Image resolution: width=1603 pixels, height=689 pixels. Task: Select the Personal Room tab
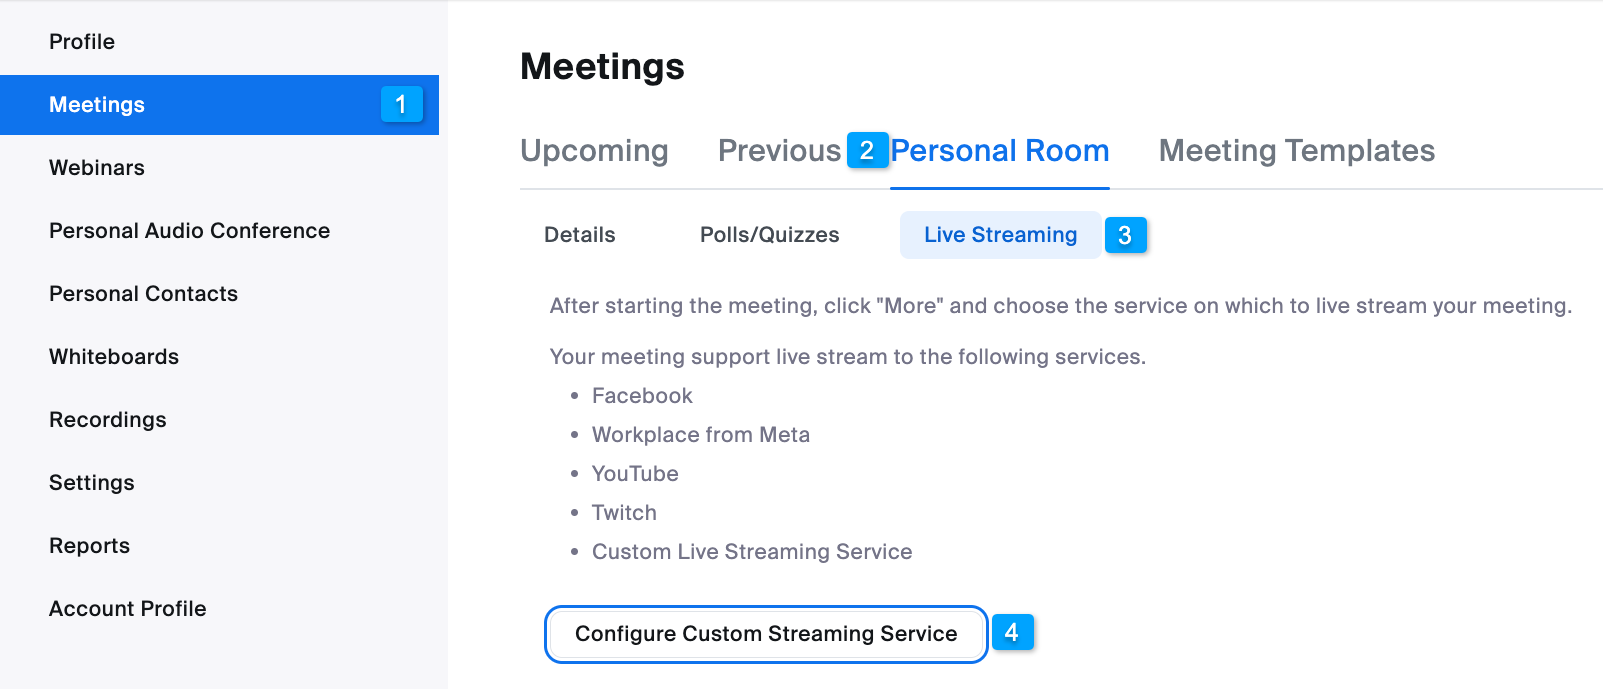(1000, 150)
